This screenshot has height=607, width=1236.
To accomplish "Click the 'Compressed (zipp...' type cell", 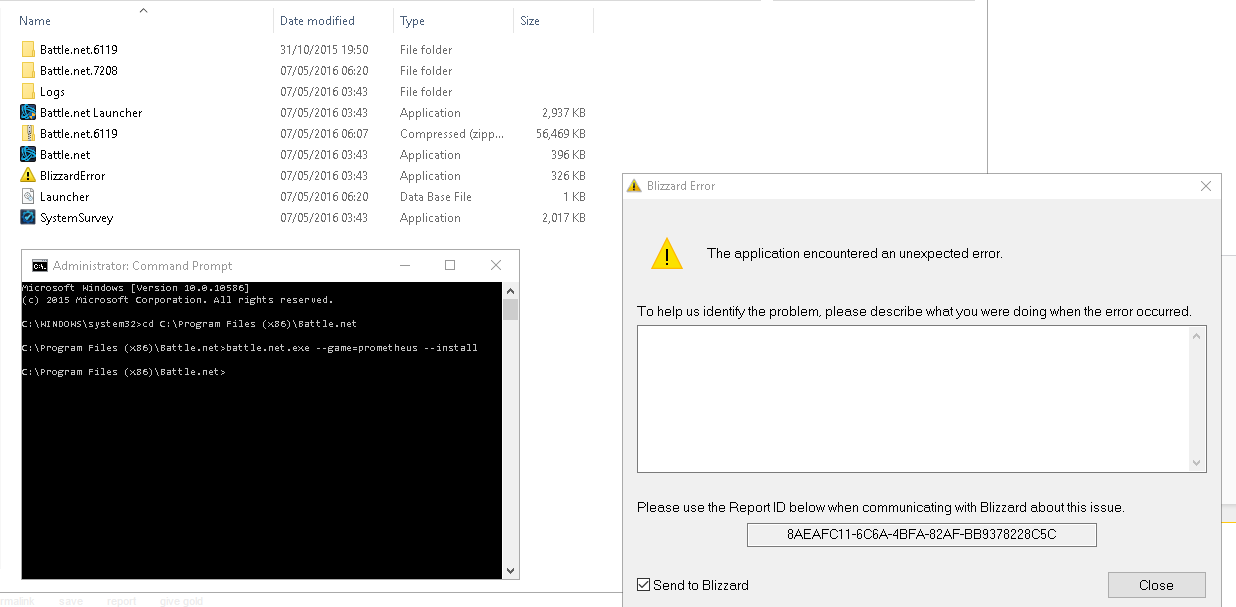I will pyautogui.click(x=452, y=134).
